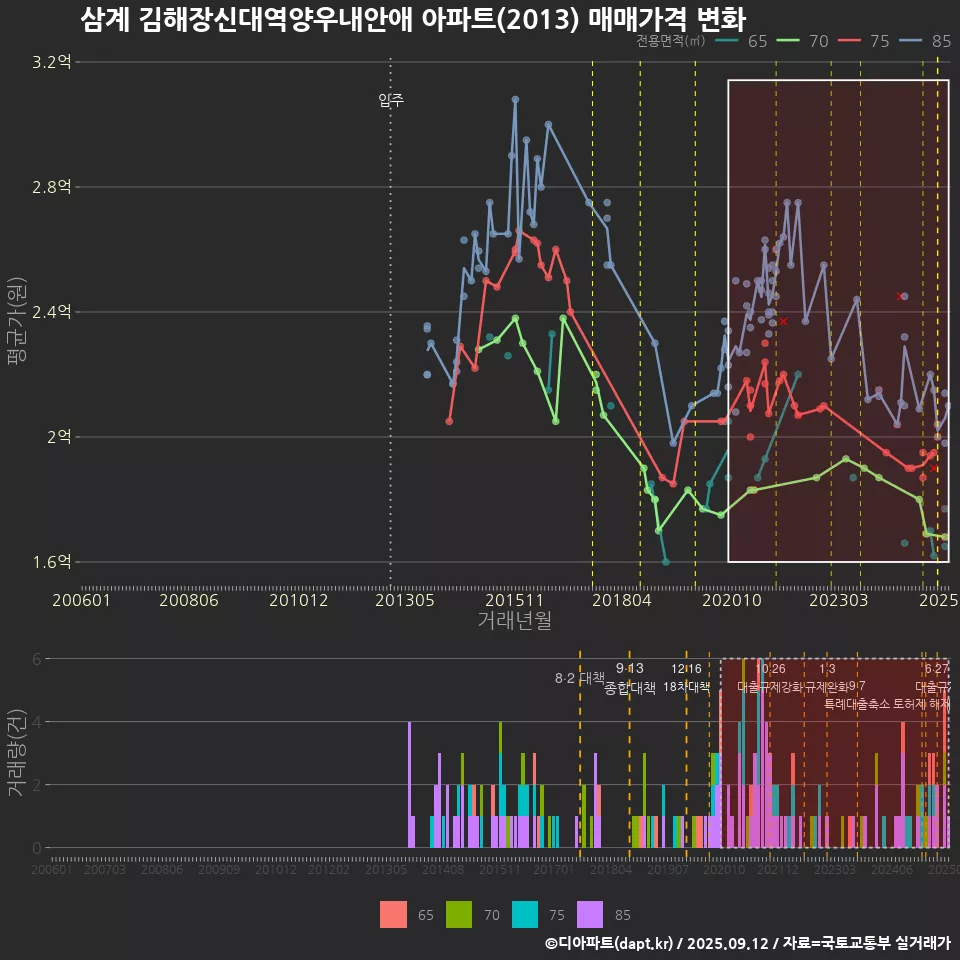
Task: Click the 특례대출축소 annotation text
Action: coord(857,704)
